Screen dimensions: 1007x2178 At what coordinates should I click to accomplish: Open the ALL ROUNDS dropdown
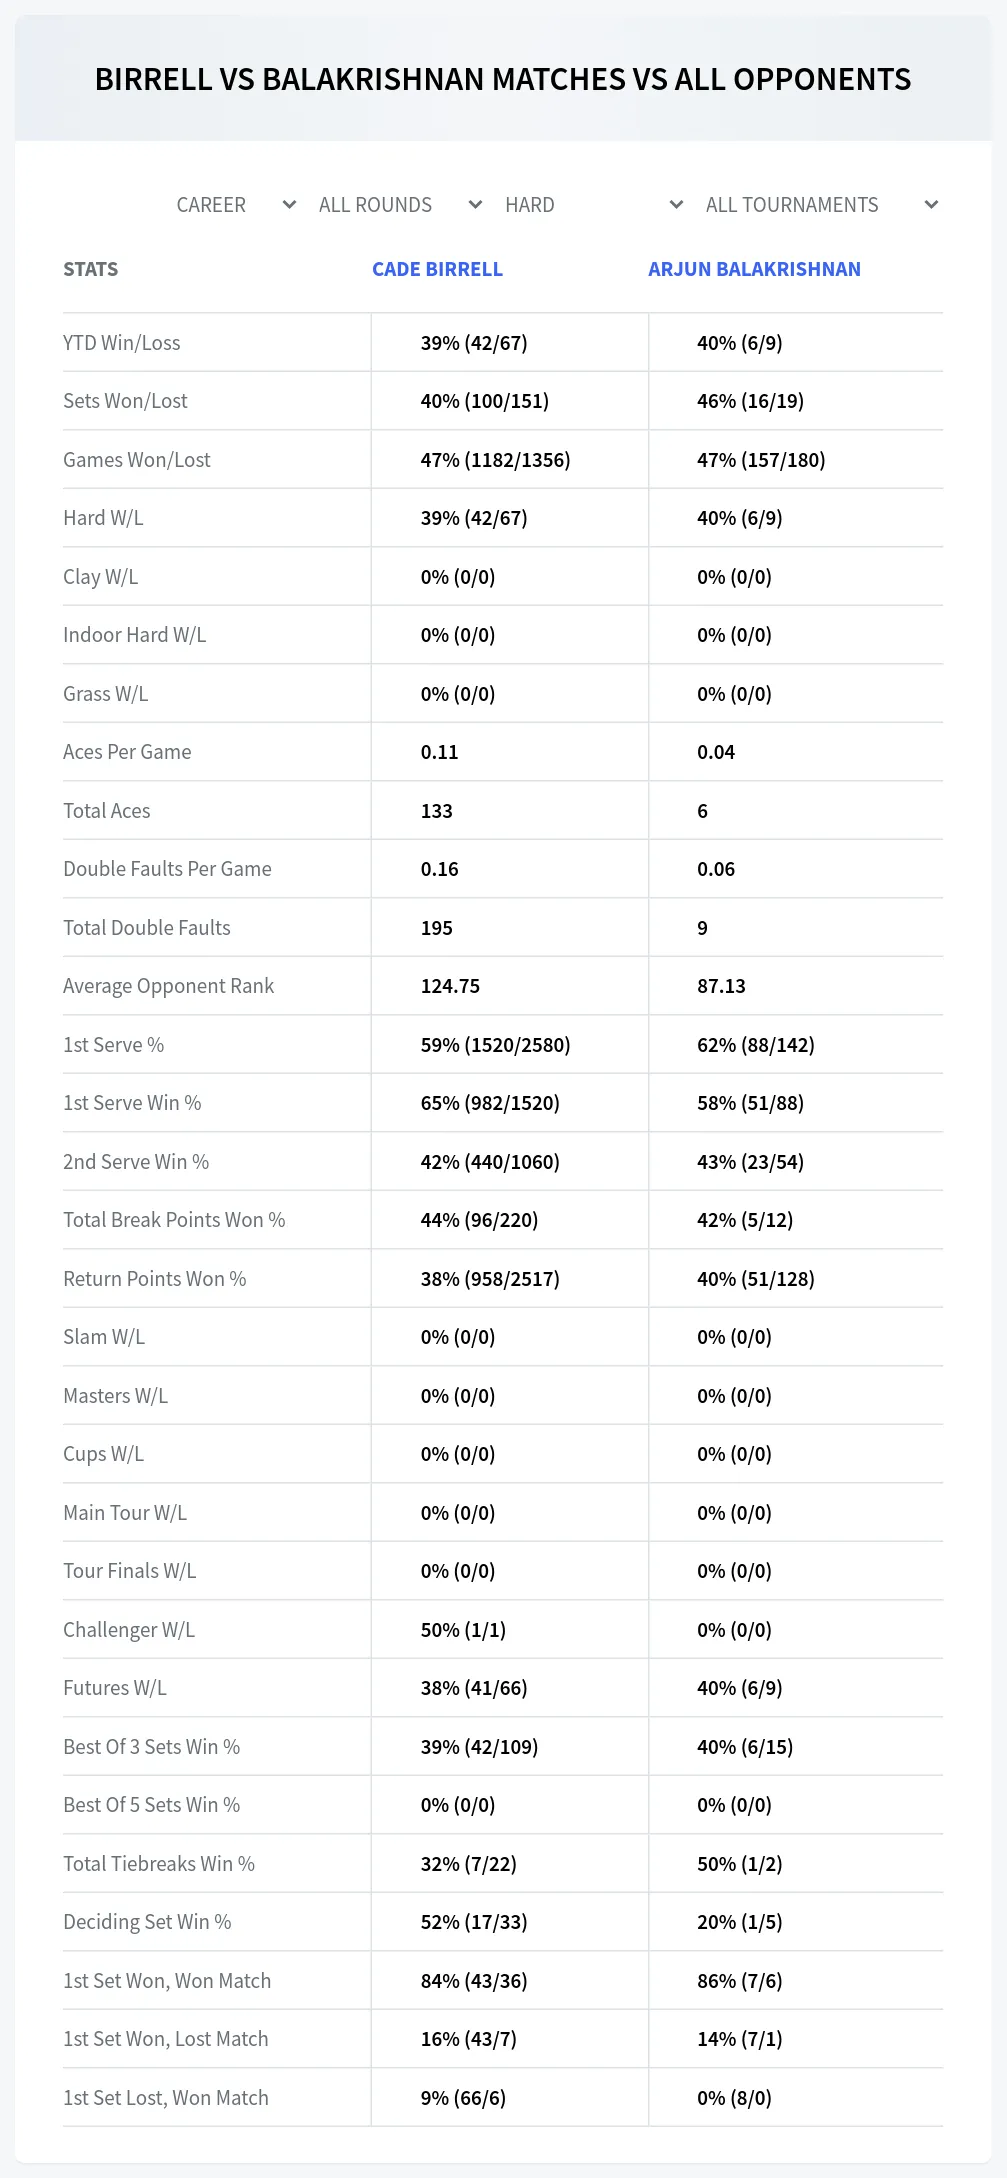(400, 205)
